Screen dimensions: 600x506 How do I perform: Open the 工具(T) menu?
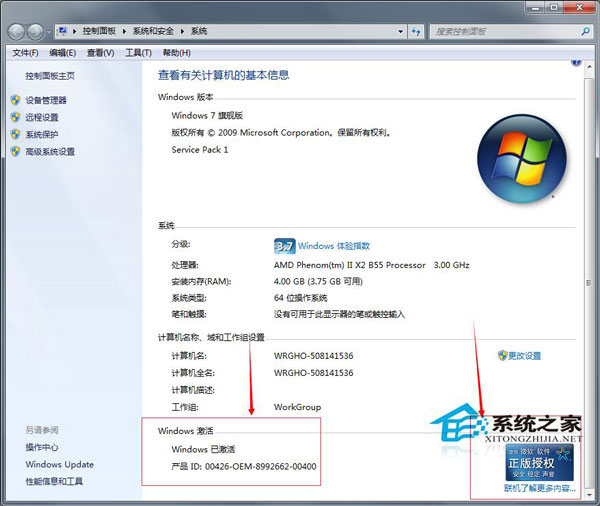point(138,53)
